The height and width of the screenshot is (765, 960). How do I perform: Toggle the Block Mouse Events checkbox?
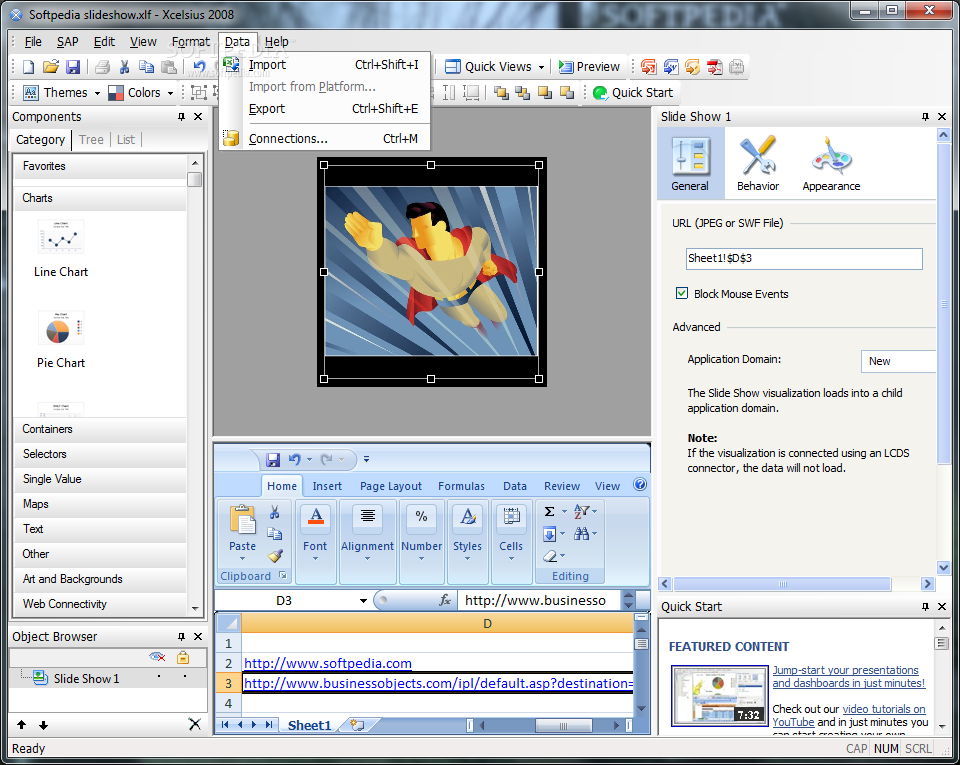pos(681,293)
